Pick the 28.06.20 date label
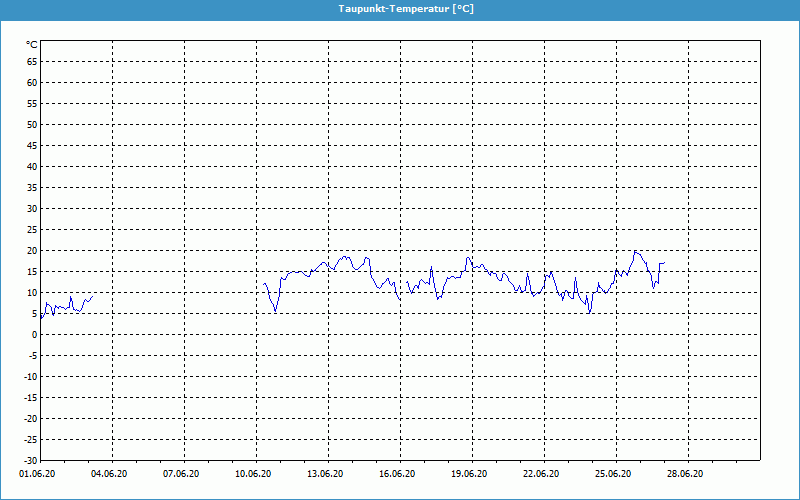This screenshot has width=800, height=500. coord(686,473)
